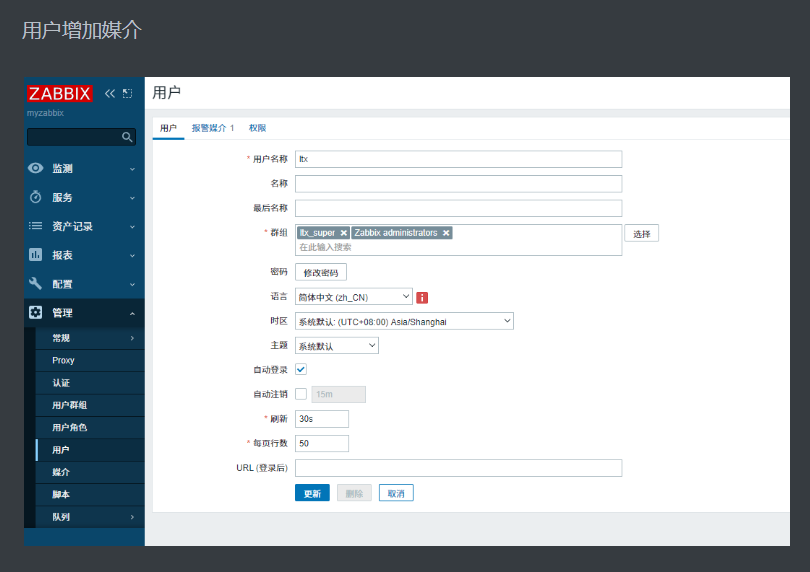Image resolution: width=810 pixels, height=572 pixels.
Task: Expand the 监测 menu
Action: coord(132,168)
